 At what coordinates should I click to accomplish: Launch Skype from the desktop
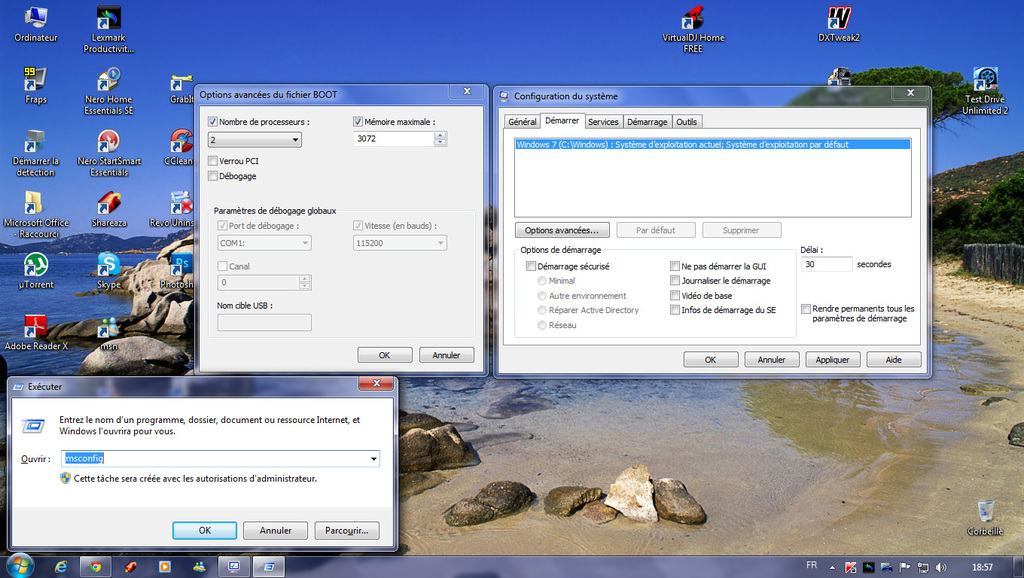[x=109, y=265]
